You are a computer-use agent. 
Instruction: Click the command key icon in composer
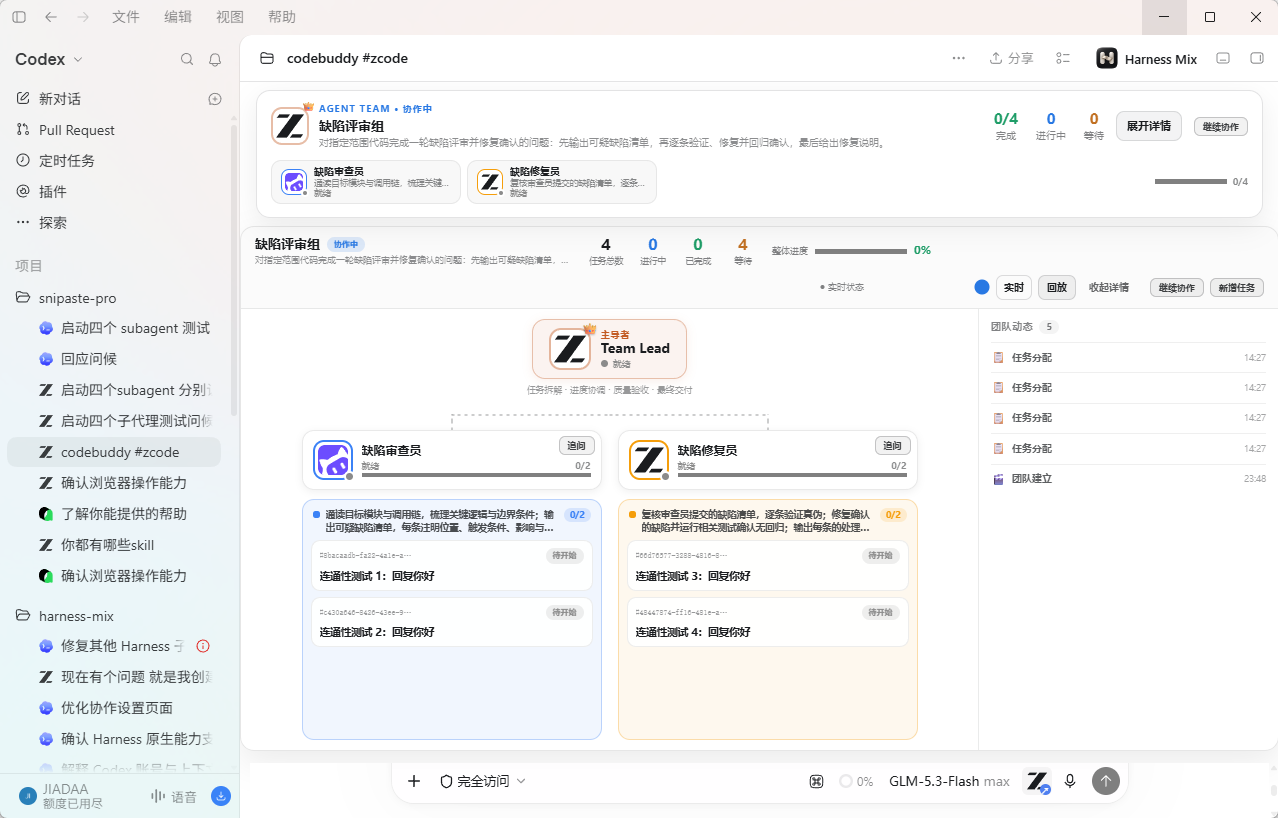pyautogui.click(x=817, y=781)
